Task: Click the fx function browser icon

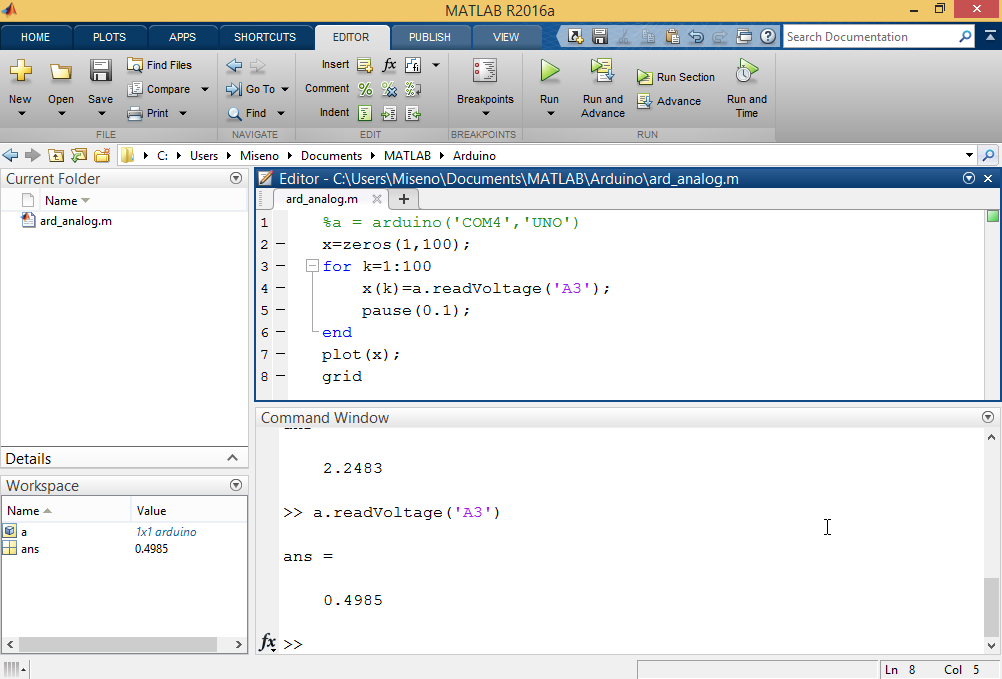Action: pos(267,642)
